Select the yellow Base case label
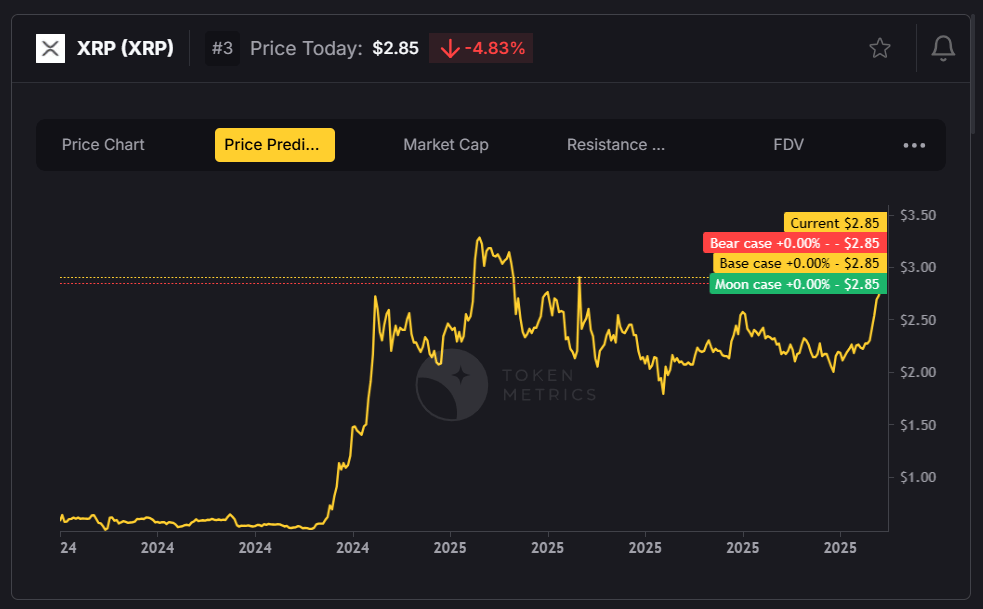 799,263
